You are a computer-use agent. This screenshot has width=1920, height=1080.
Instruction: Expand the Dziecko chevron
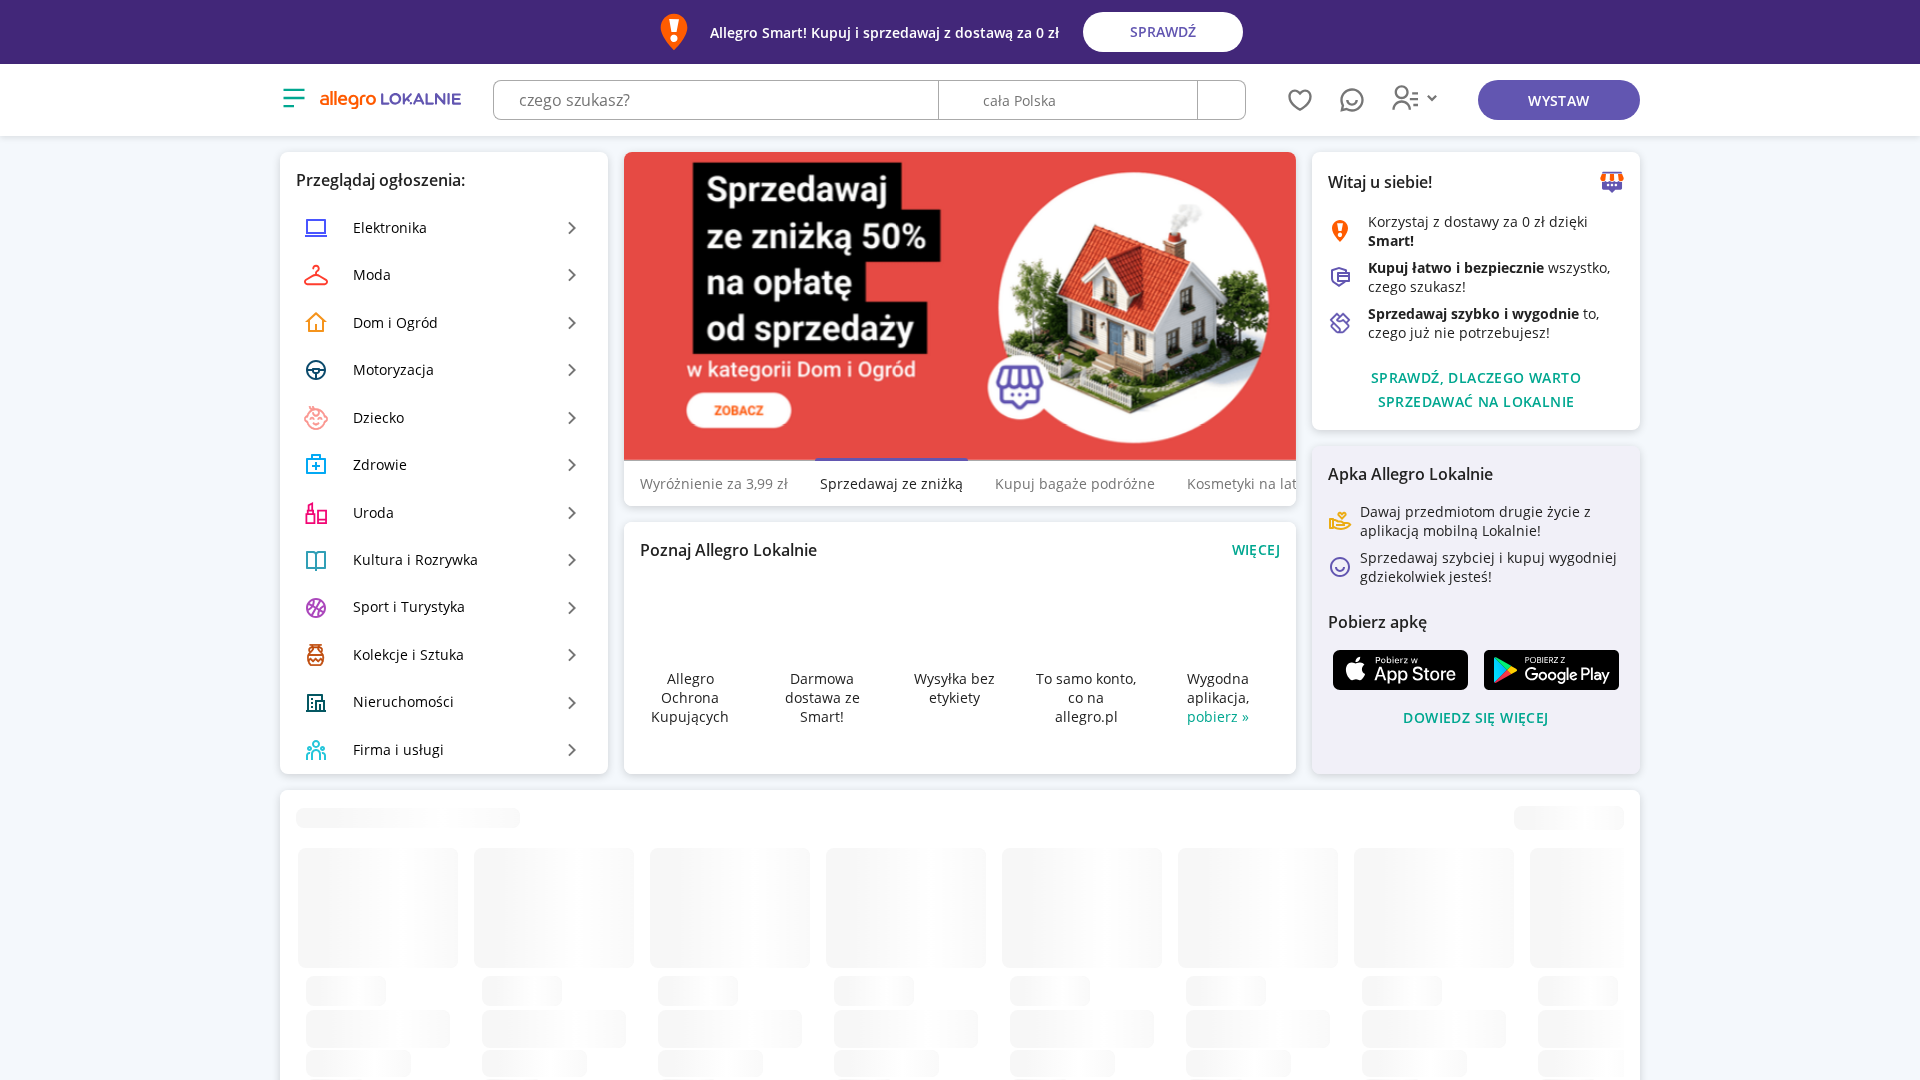[x=572, y=418]
